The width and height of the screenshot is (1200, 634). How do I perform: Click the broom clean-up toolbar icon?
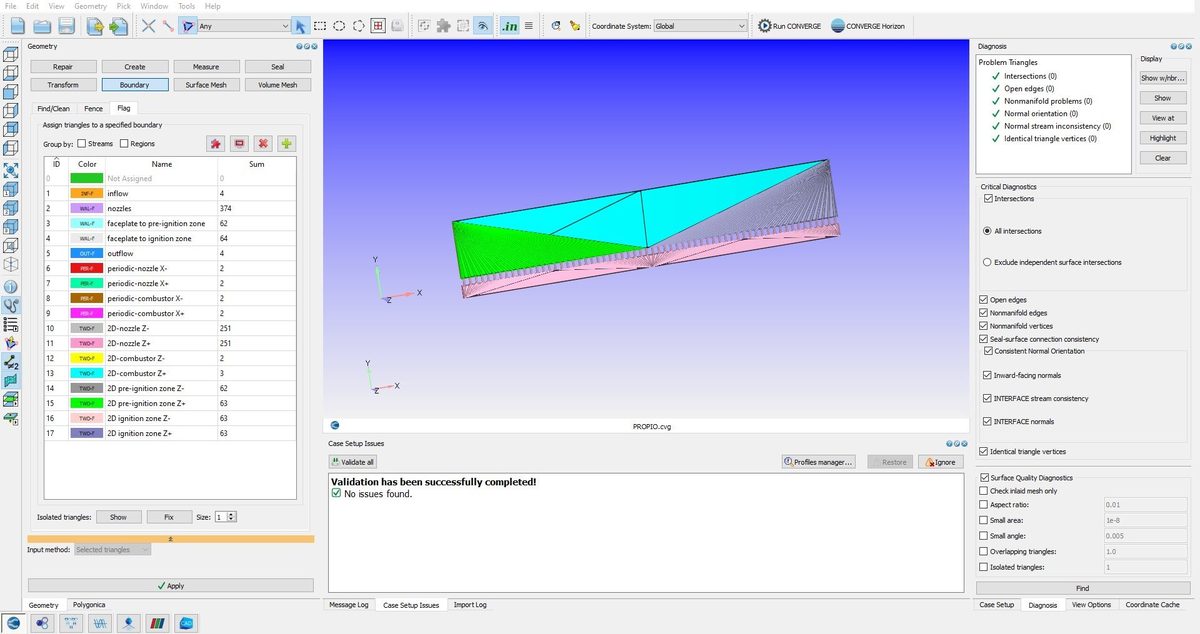(577, 26)
